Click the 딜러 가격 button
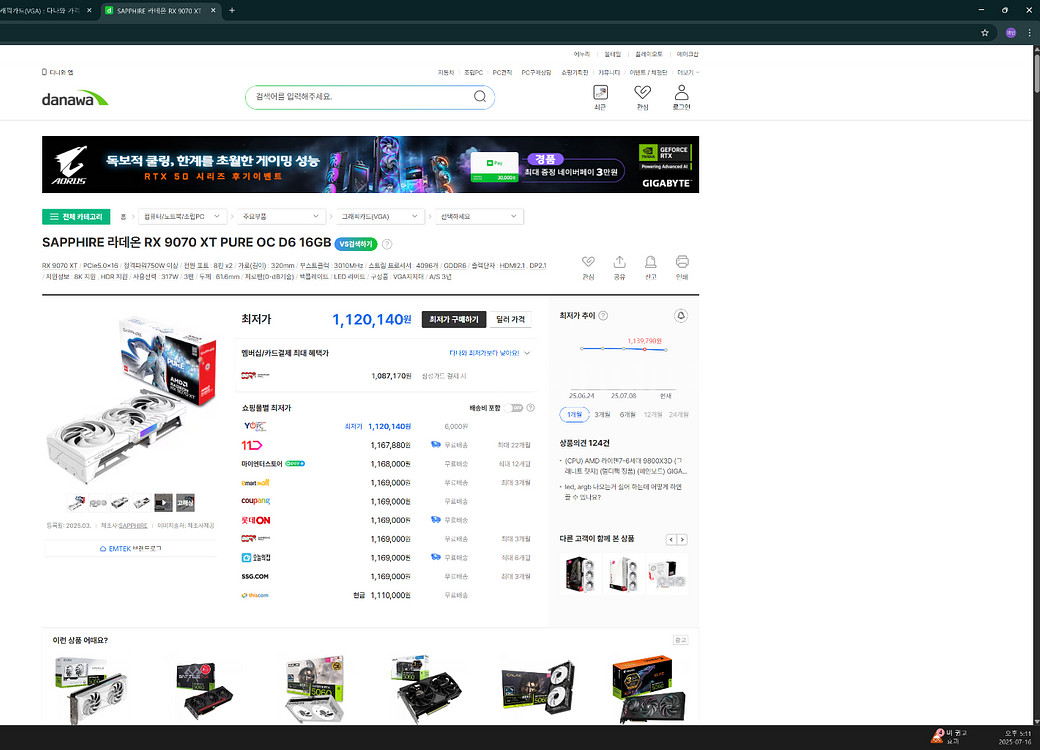 [x=510, y=320]
